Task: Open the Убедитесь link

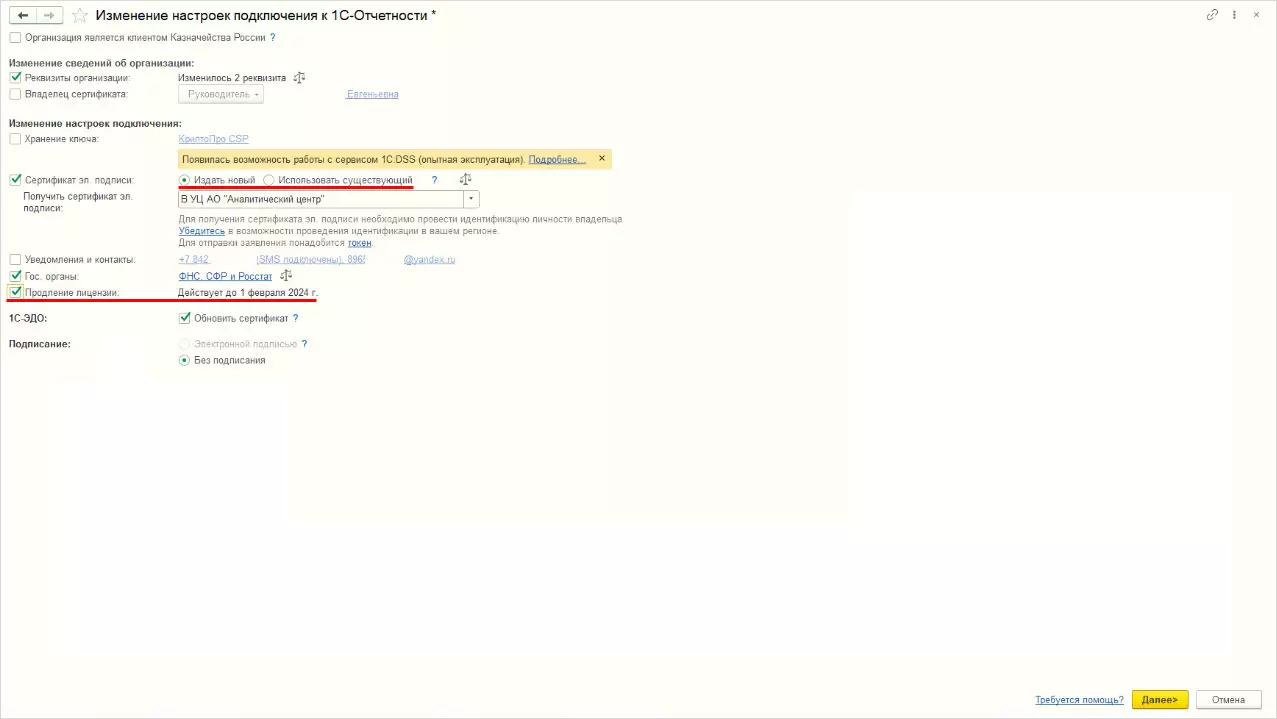Action: click(x=201, y=230)
